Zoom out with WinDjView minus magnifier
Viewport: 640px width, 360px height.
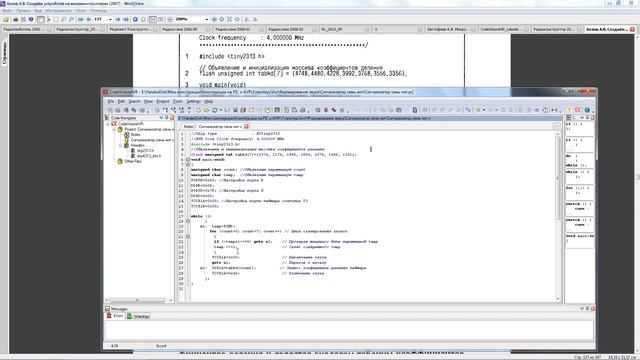(170, 19)
